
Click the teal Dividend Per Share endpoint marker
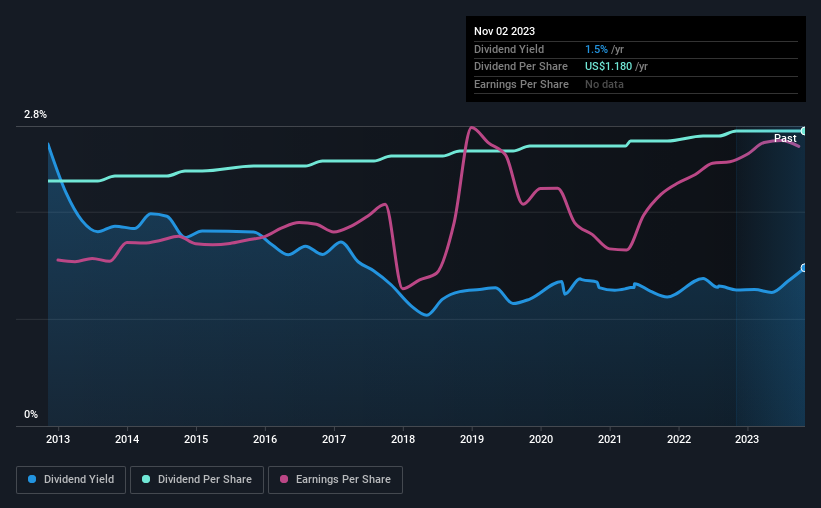click(x=803, y=131)
